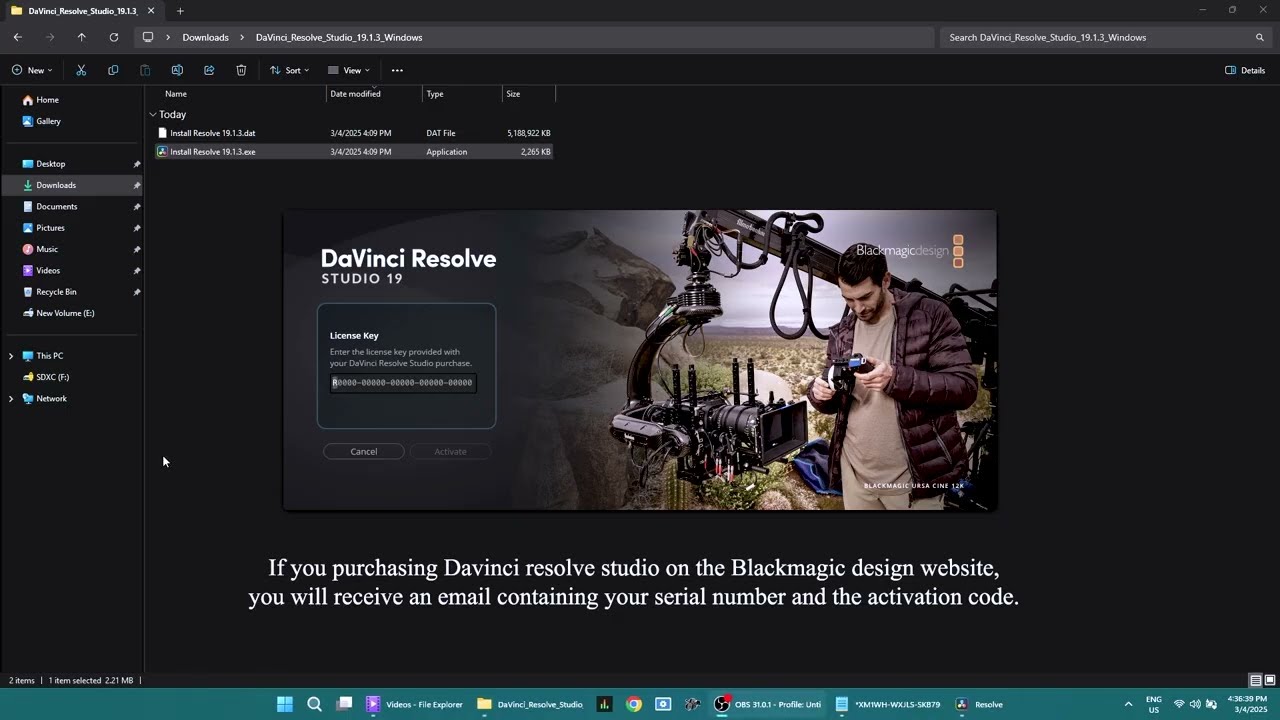The image size is (1280, 720).
Task: Switch to details view layout icon
Action: click(1256, 680)
